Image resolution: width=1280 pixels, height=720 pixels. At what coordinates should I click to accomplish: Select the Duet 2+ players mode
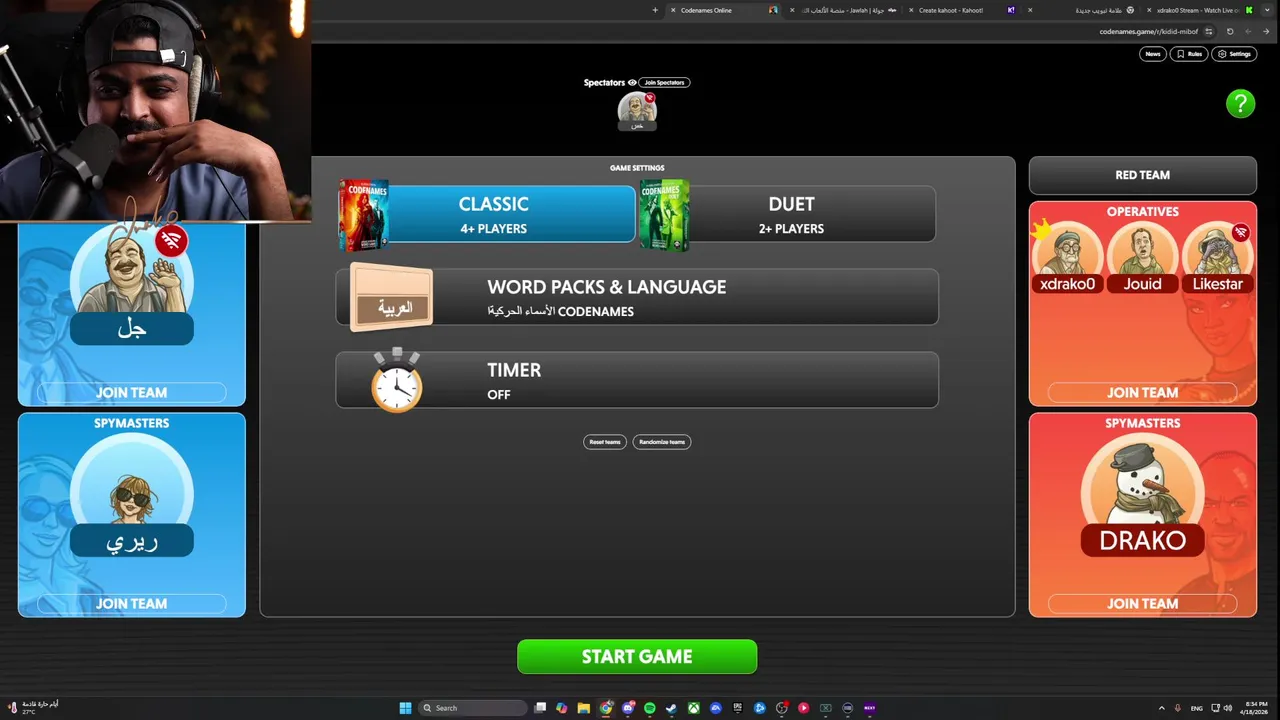tap(788, 215)
